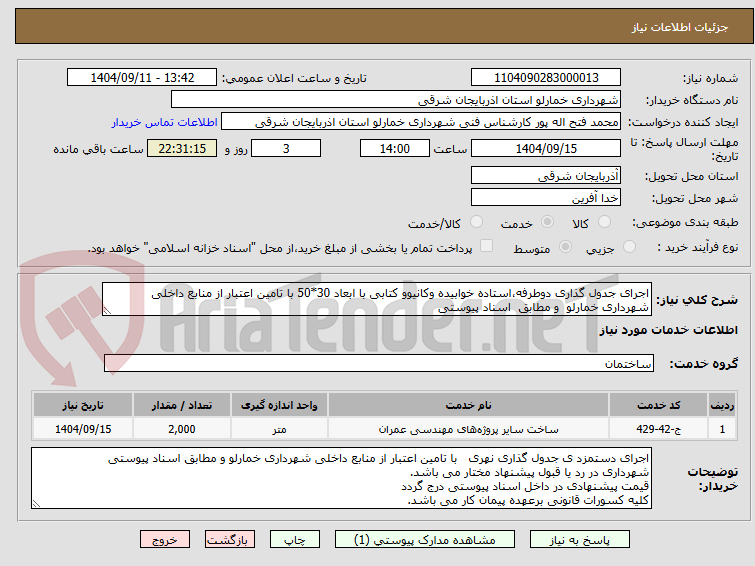This screenshot has width=755, height=566.
Task: Toggle the اسناد خزانه اسلامی payment checkbox
Action: tap(487, 246)
